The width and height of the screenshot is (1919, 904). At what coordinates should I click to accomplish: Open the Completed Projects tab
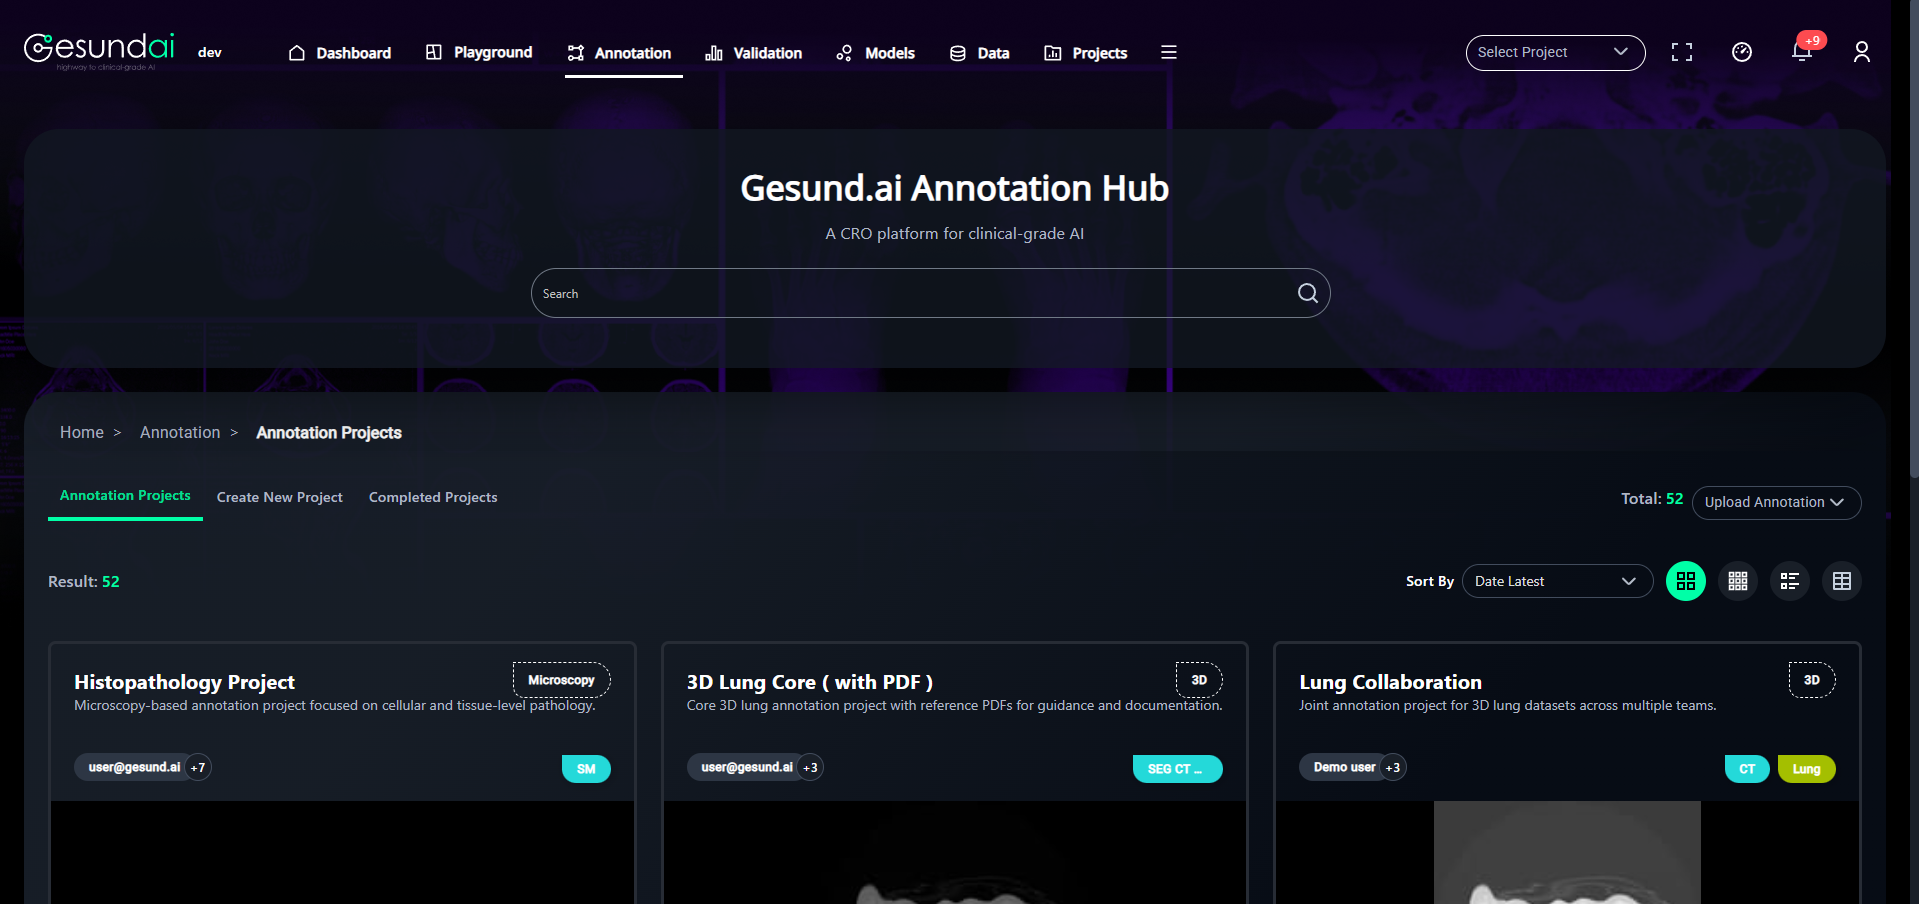pyautogui.click(x=433, y=497)
